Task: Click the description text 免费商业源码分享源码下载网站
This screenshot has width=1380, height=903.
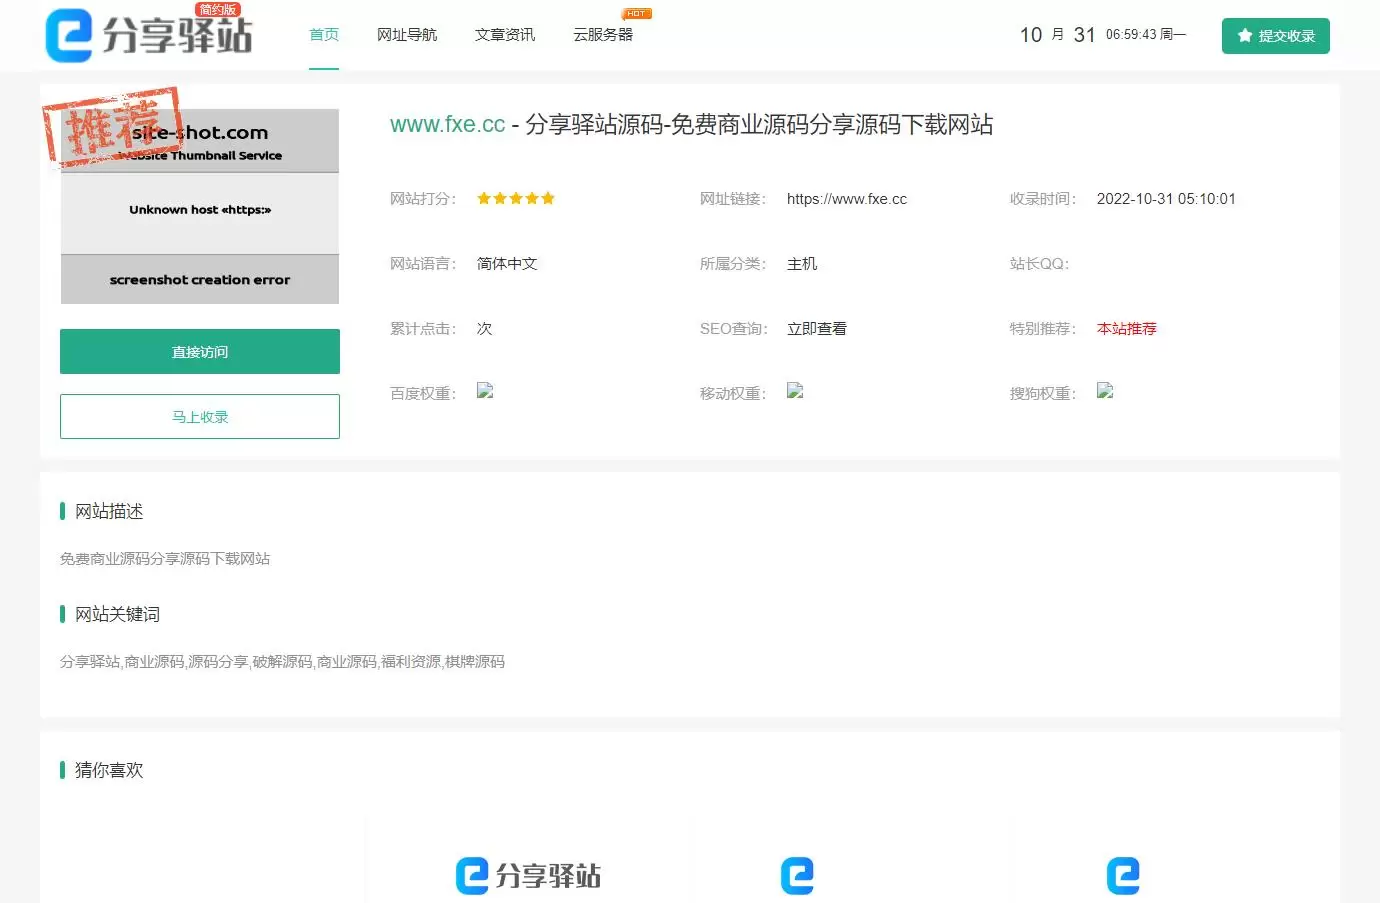Action: pyautogui.click(x=165, y=559)
